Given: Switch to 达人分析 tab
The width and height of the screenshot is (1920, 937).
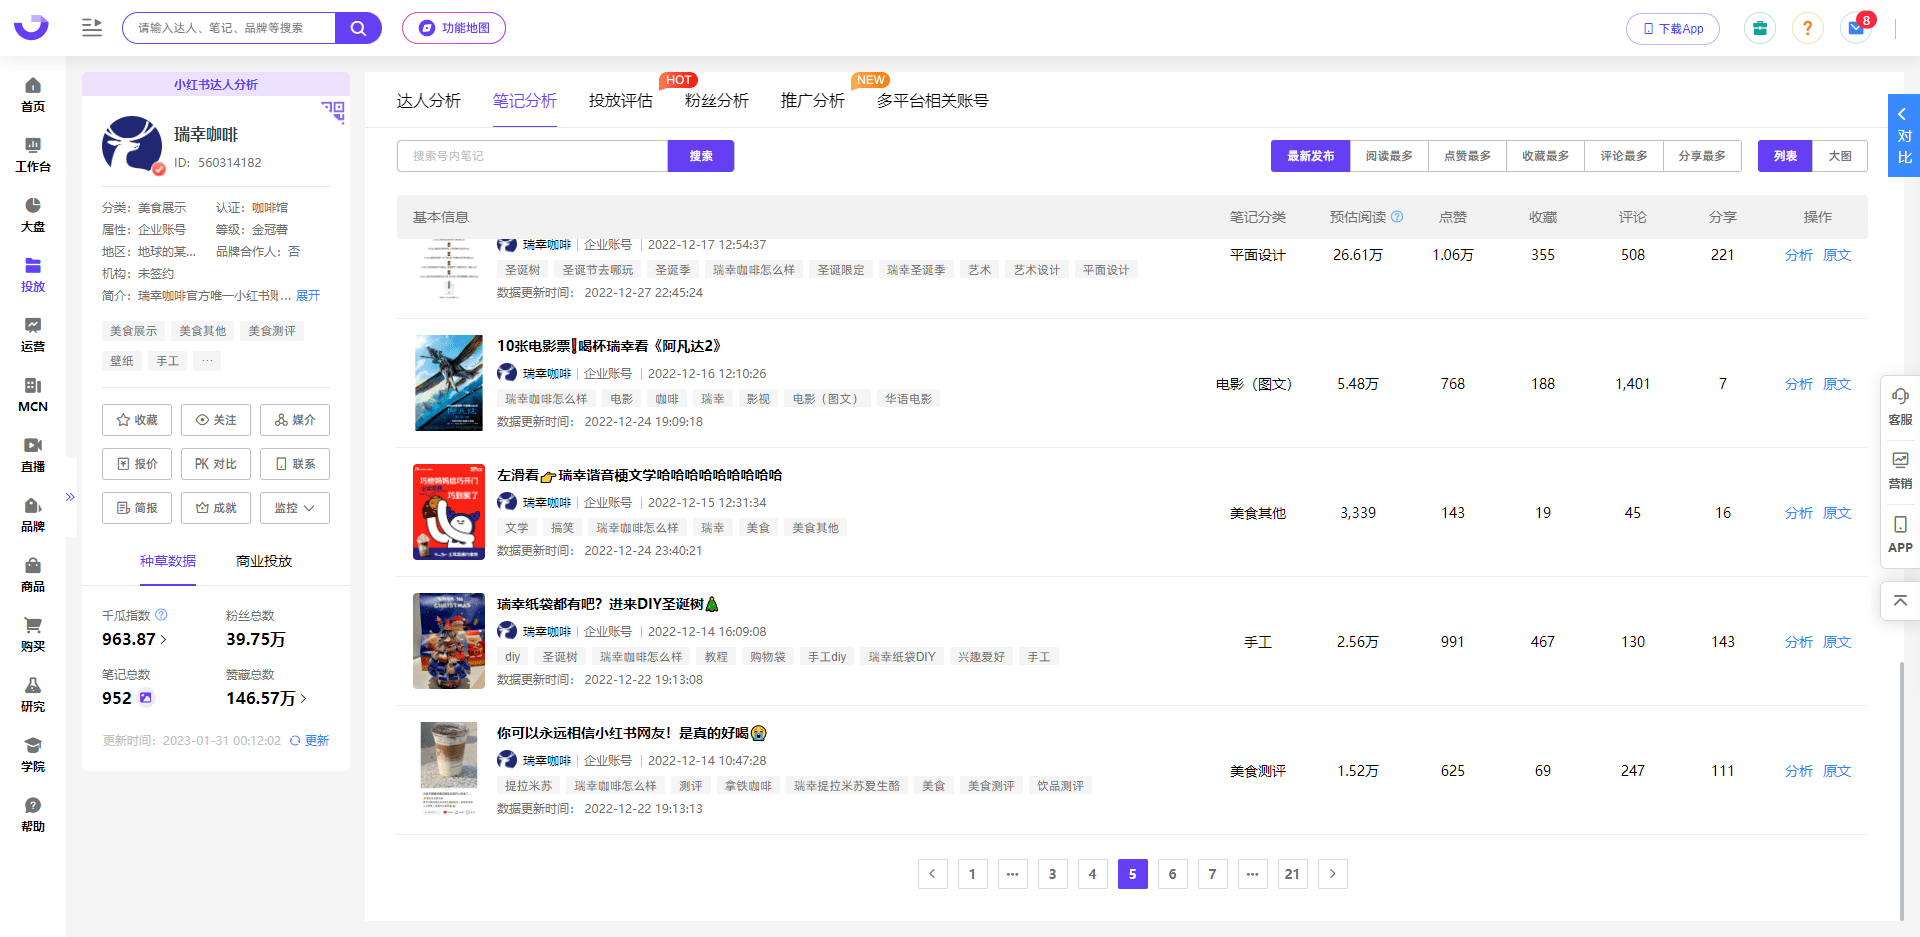Looking at the screenshot, I should click(428, 101).
